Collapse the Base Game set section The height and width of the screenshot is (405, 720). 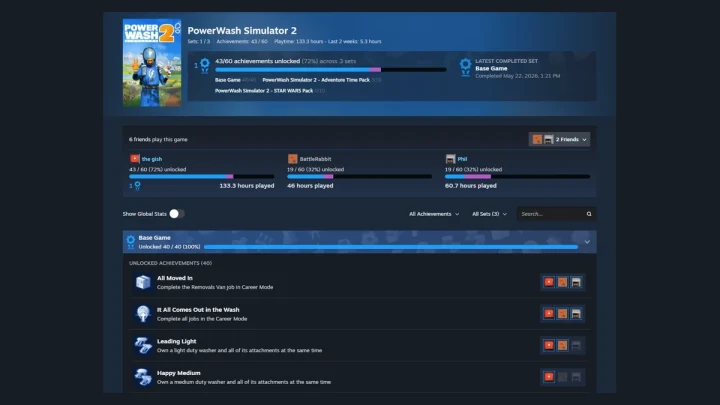click(587, 242)
